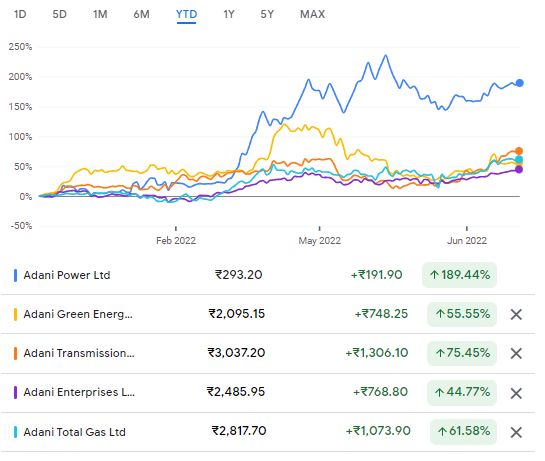
Task: Click the ₹2,485.95 price value
Action: pyautogui.click(x=236, y=392)
